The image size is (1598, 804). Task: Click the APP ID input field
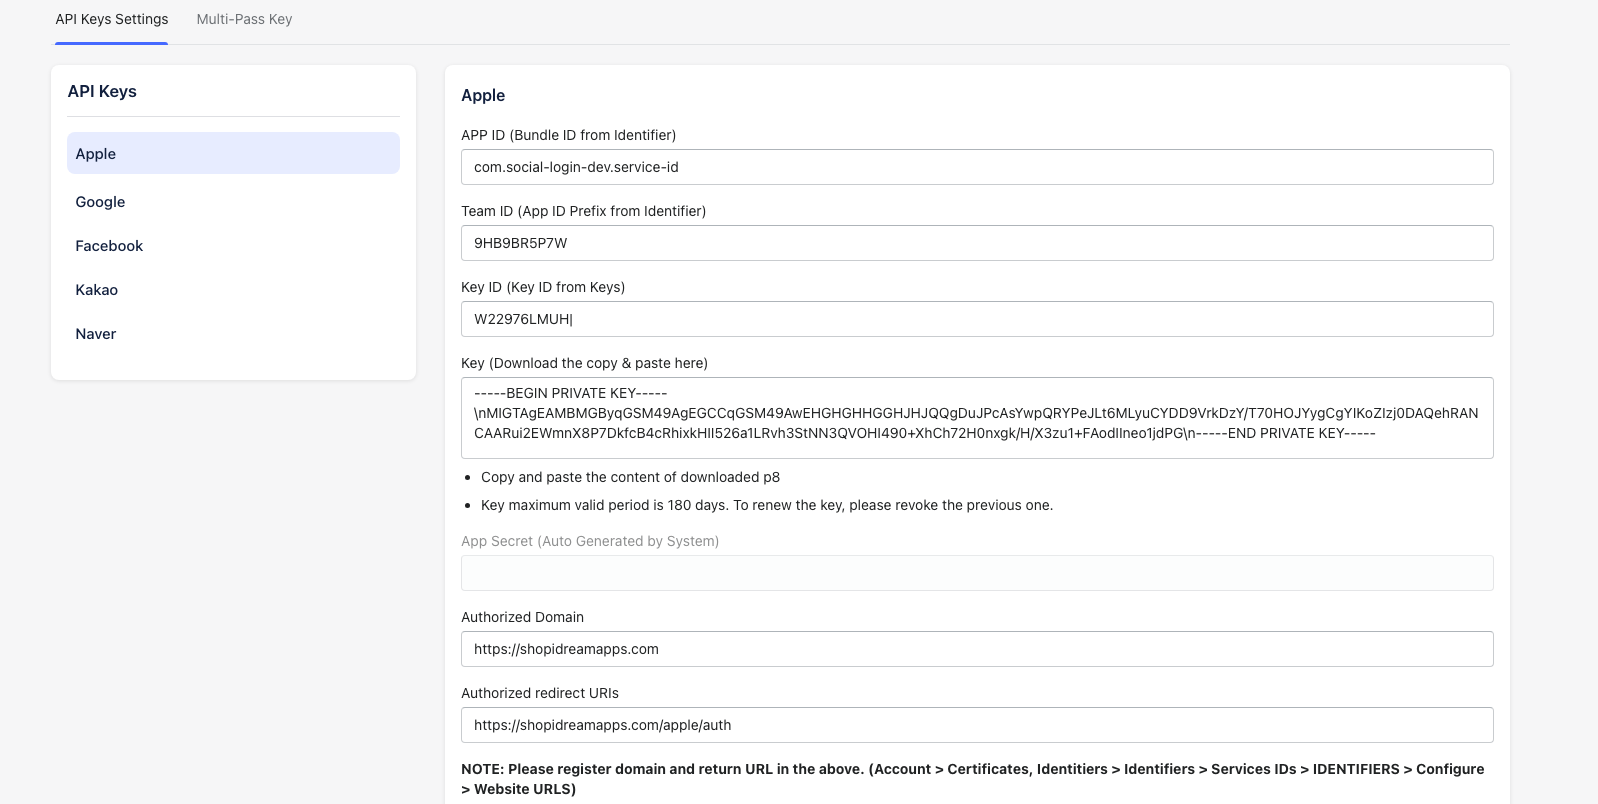click(x=977, y=167)
